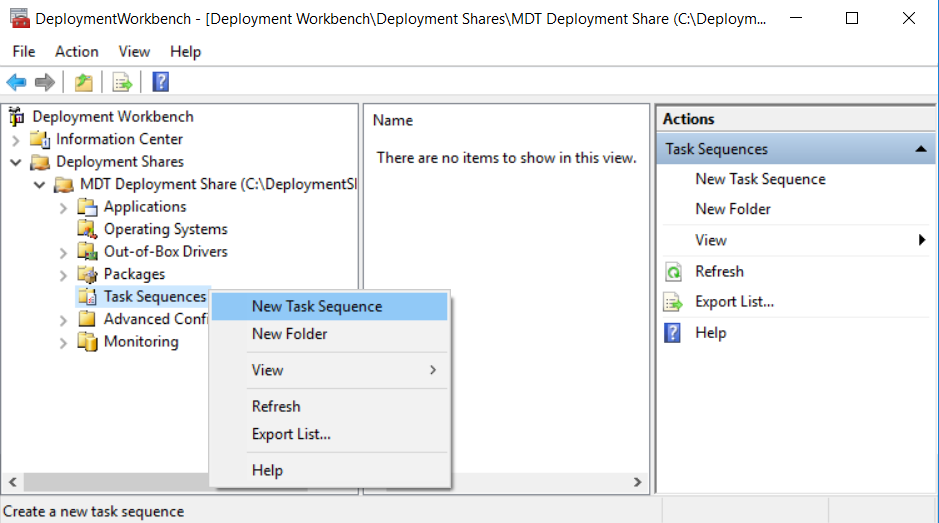Select the Applications tree label
This screenshot has height=523, width=939.
point(145,207)
